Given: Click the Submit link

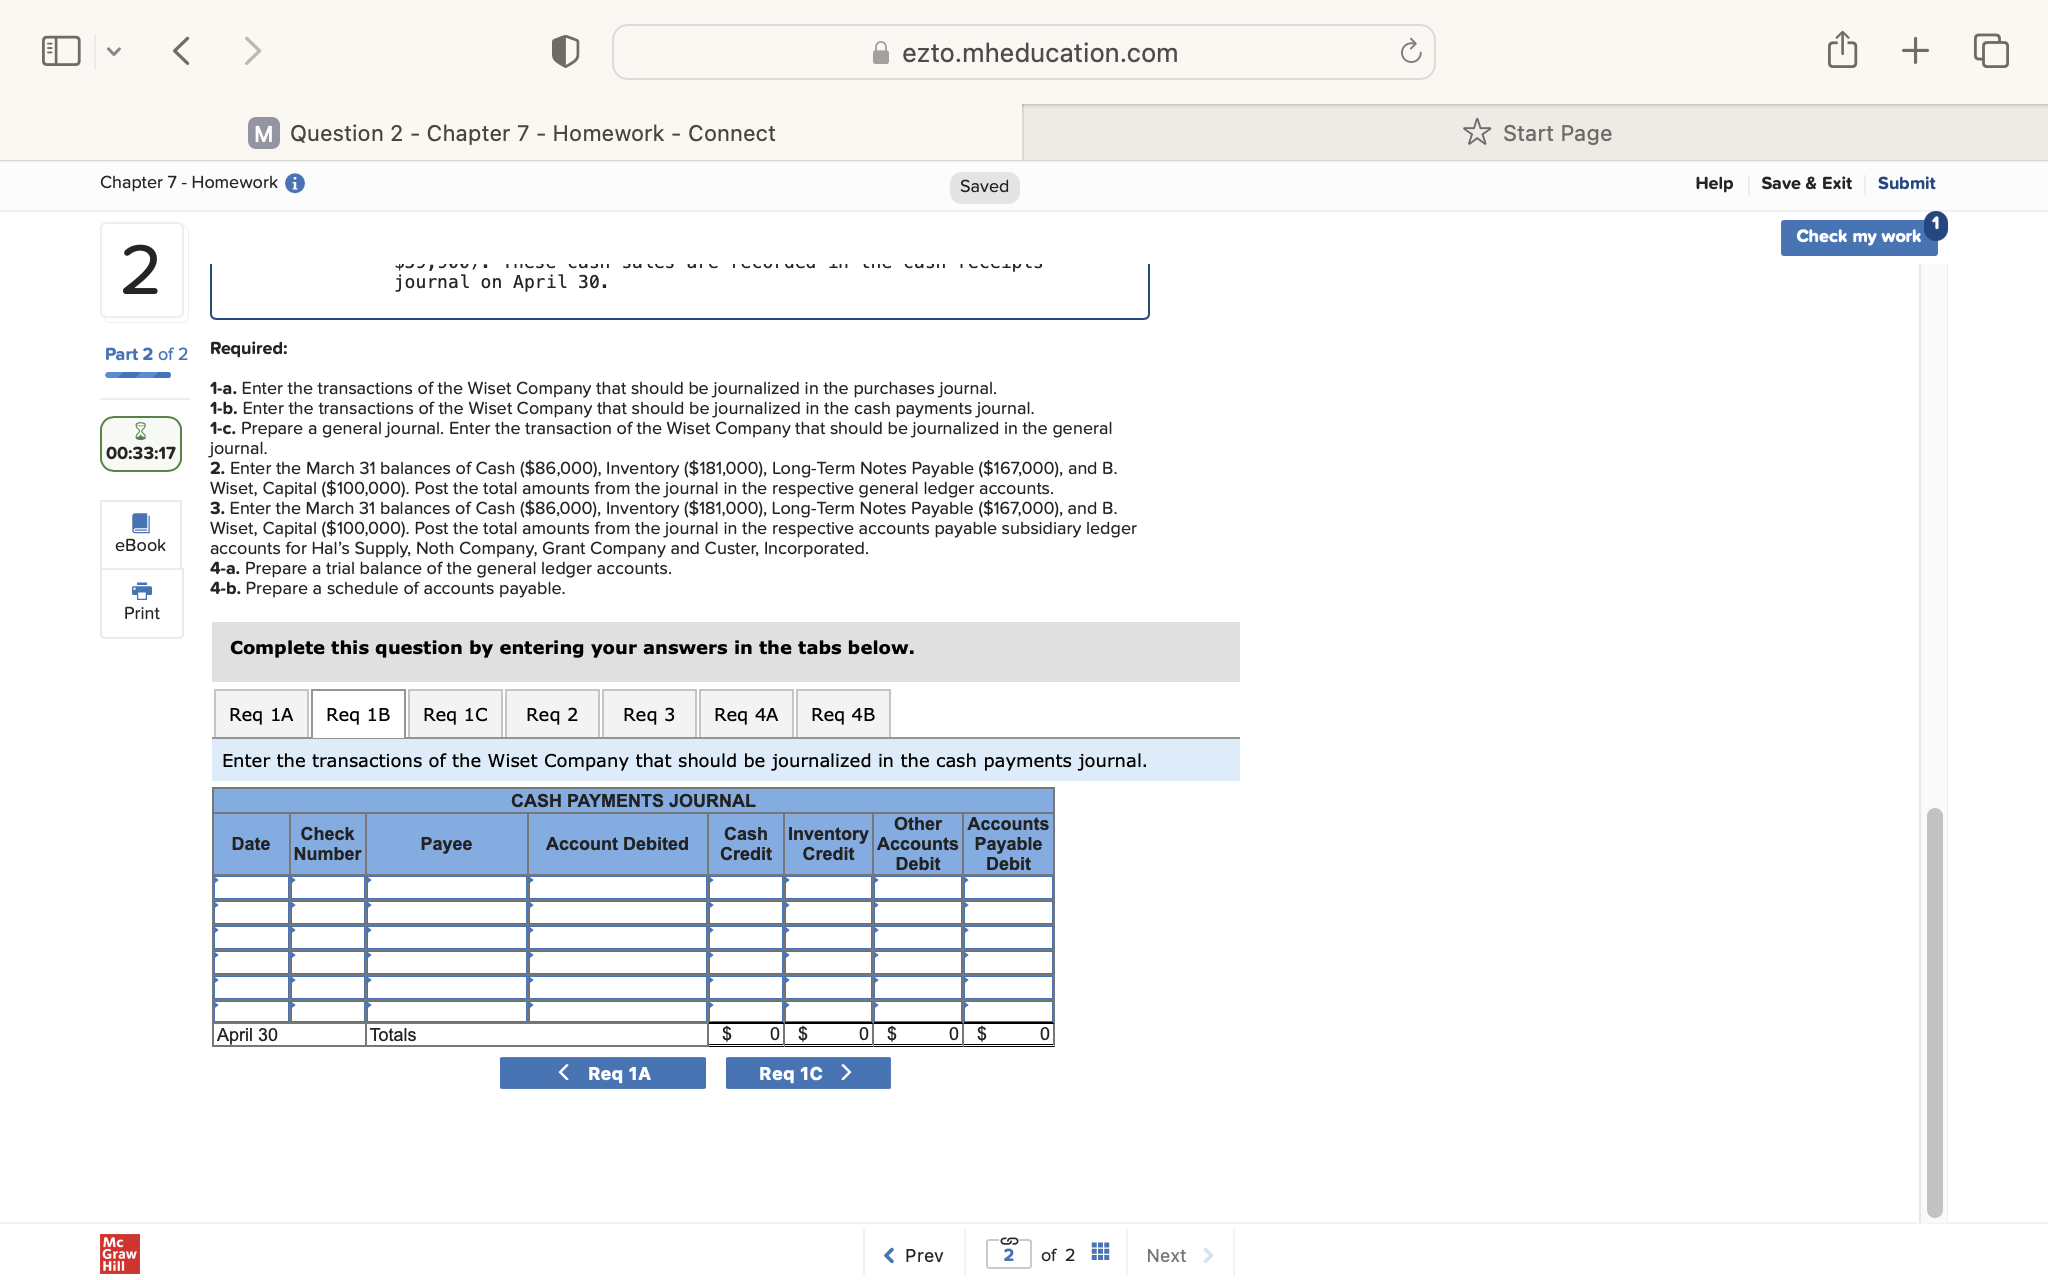Looking at the screenshot, I should [1905, 182].
